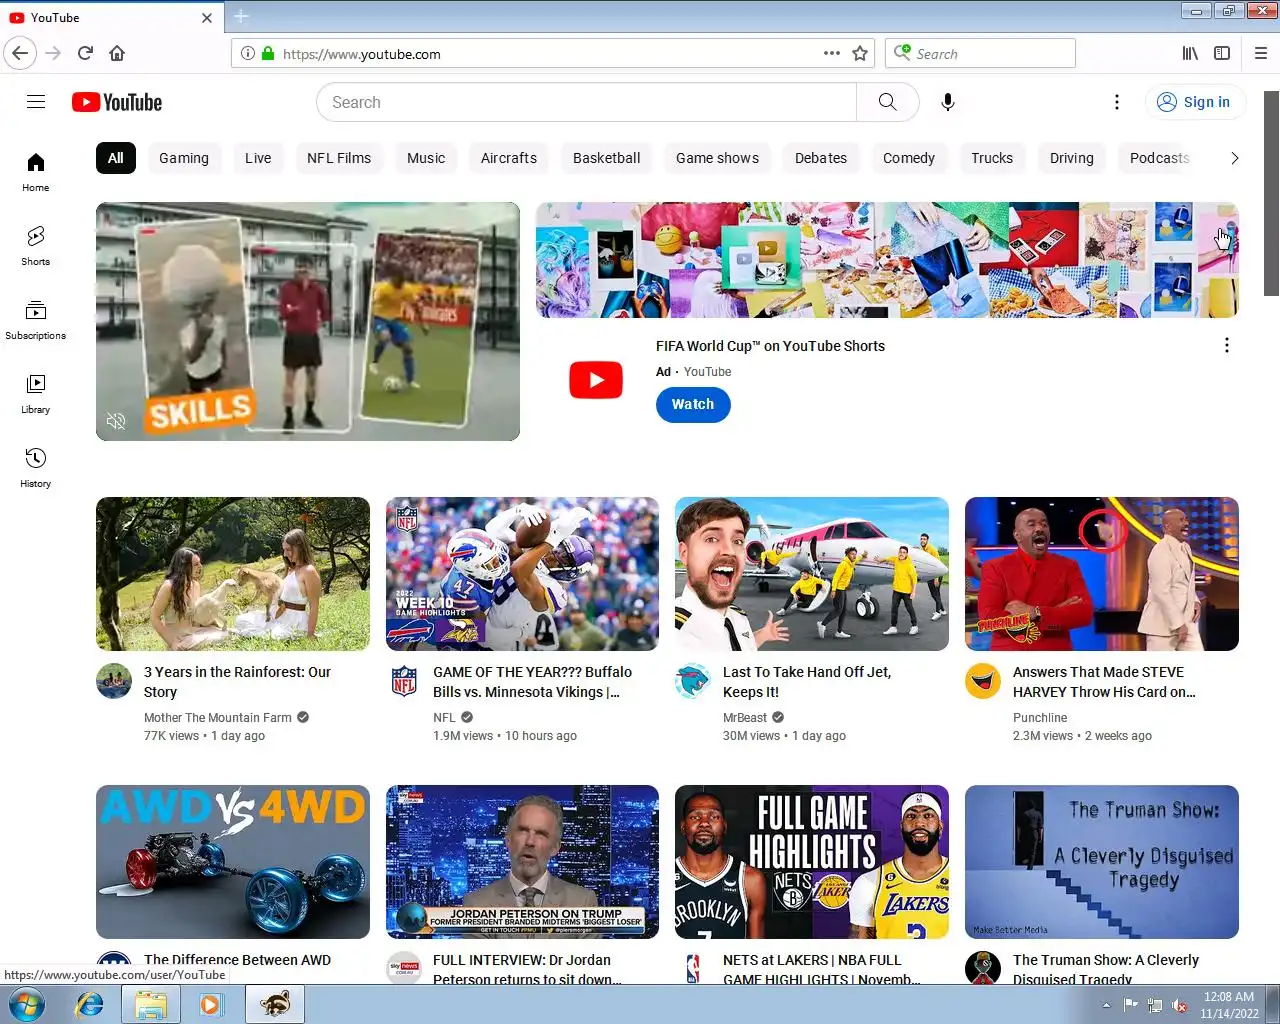Viewport: 1280px width, 1024px height.
Task: Select the Gaming chip
Action: pyautogui.click(x=184, y=158)
